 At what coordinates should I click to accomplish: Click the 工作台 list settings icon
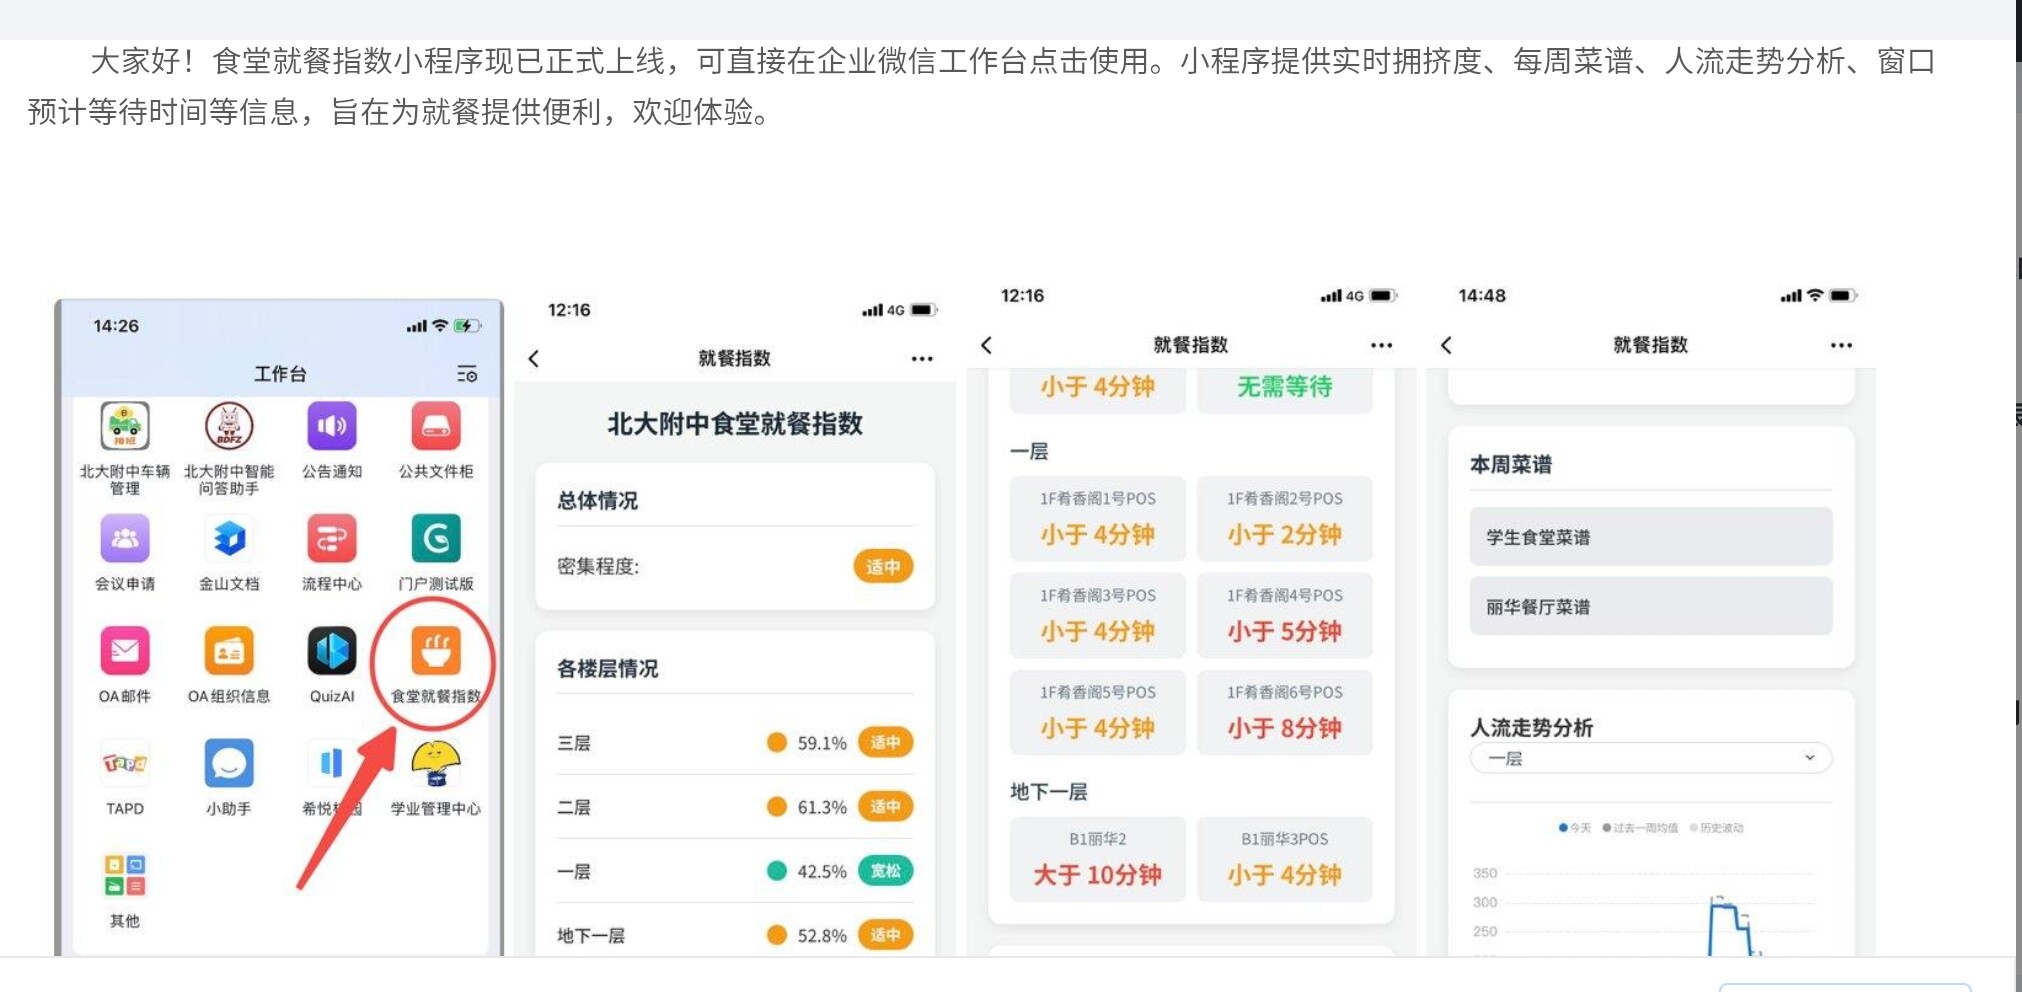(467, 374)
